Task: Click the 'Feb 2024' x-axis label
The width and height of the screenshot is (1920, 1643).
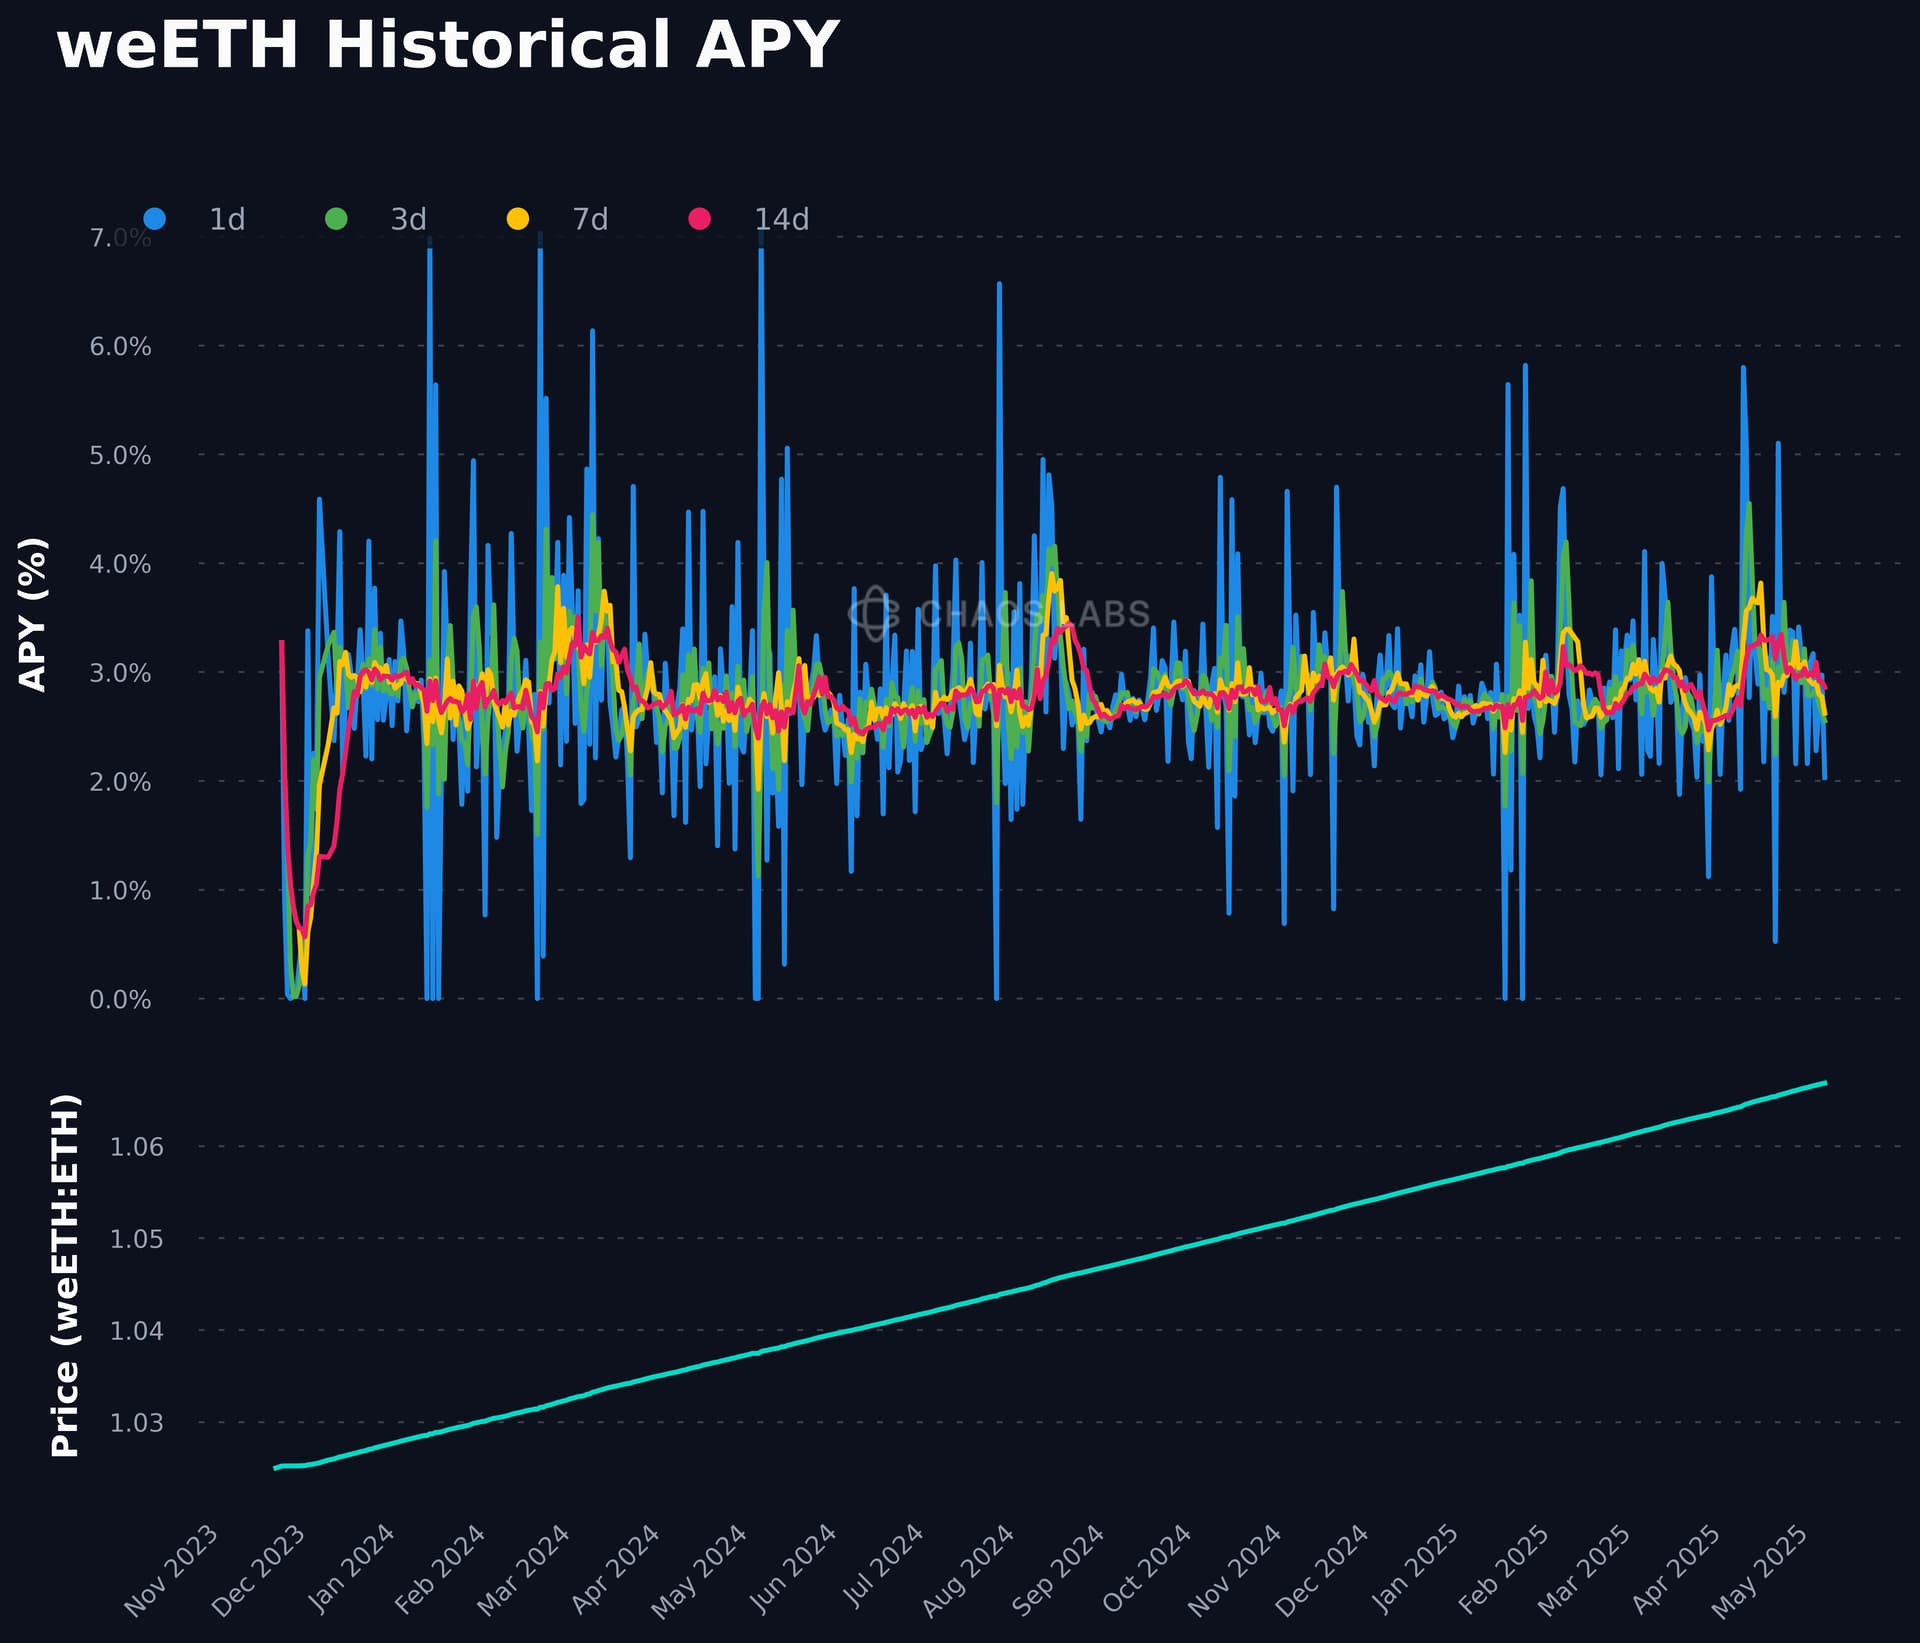Action: click(x=441, y=1569)
